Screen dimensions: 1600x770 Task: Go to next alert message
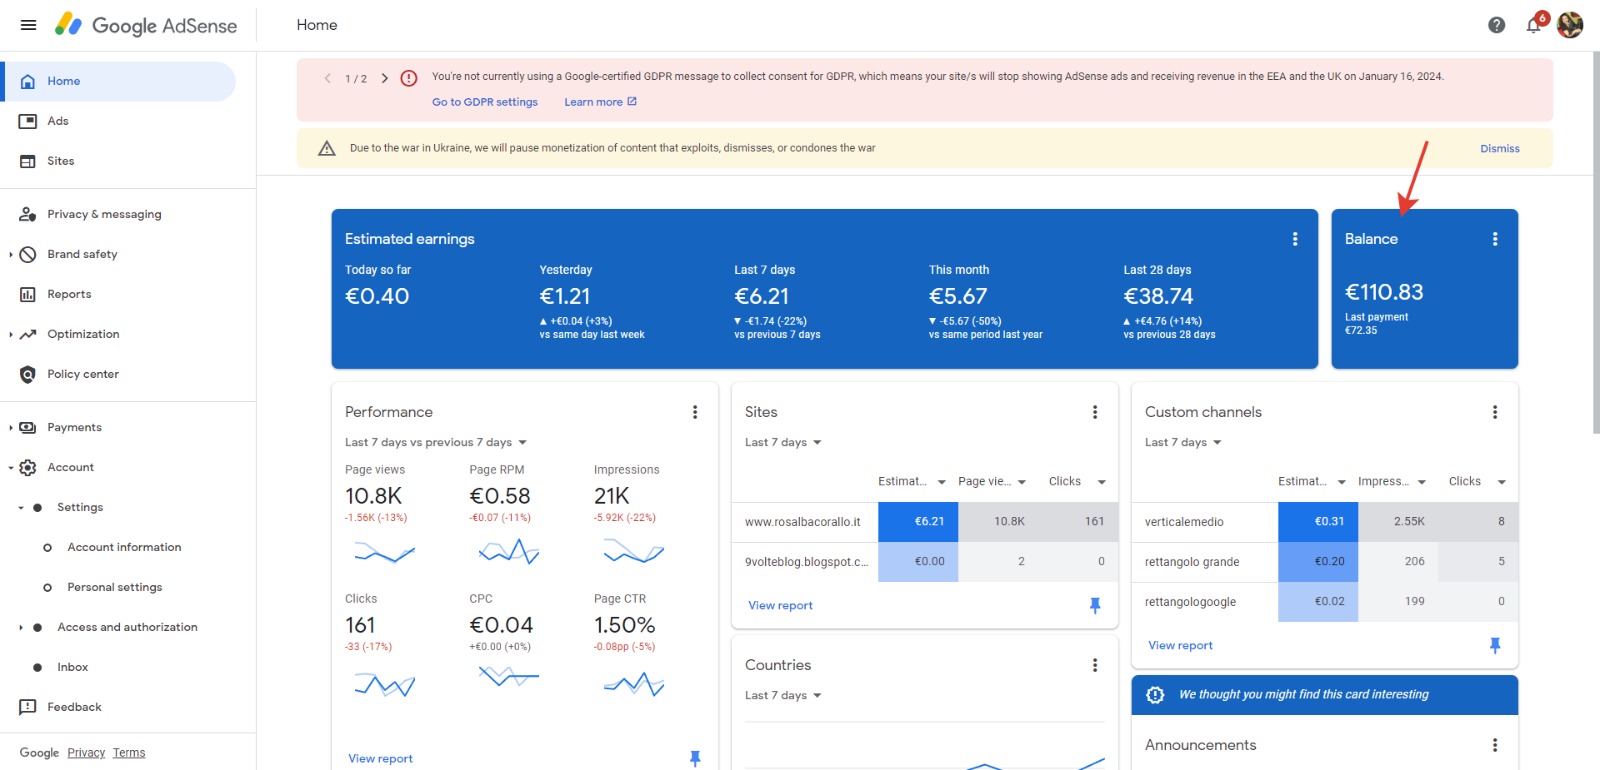click(x=384, y=78)
